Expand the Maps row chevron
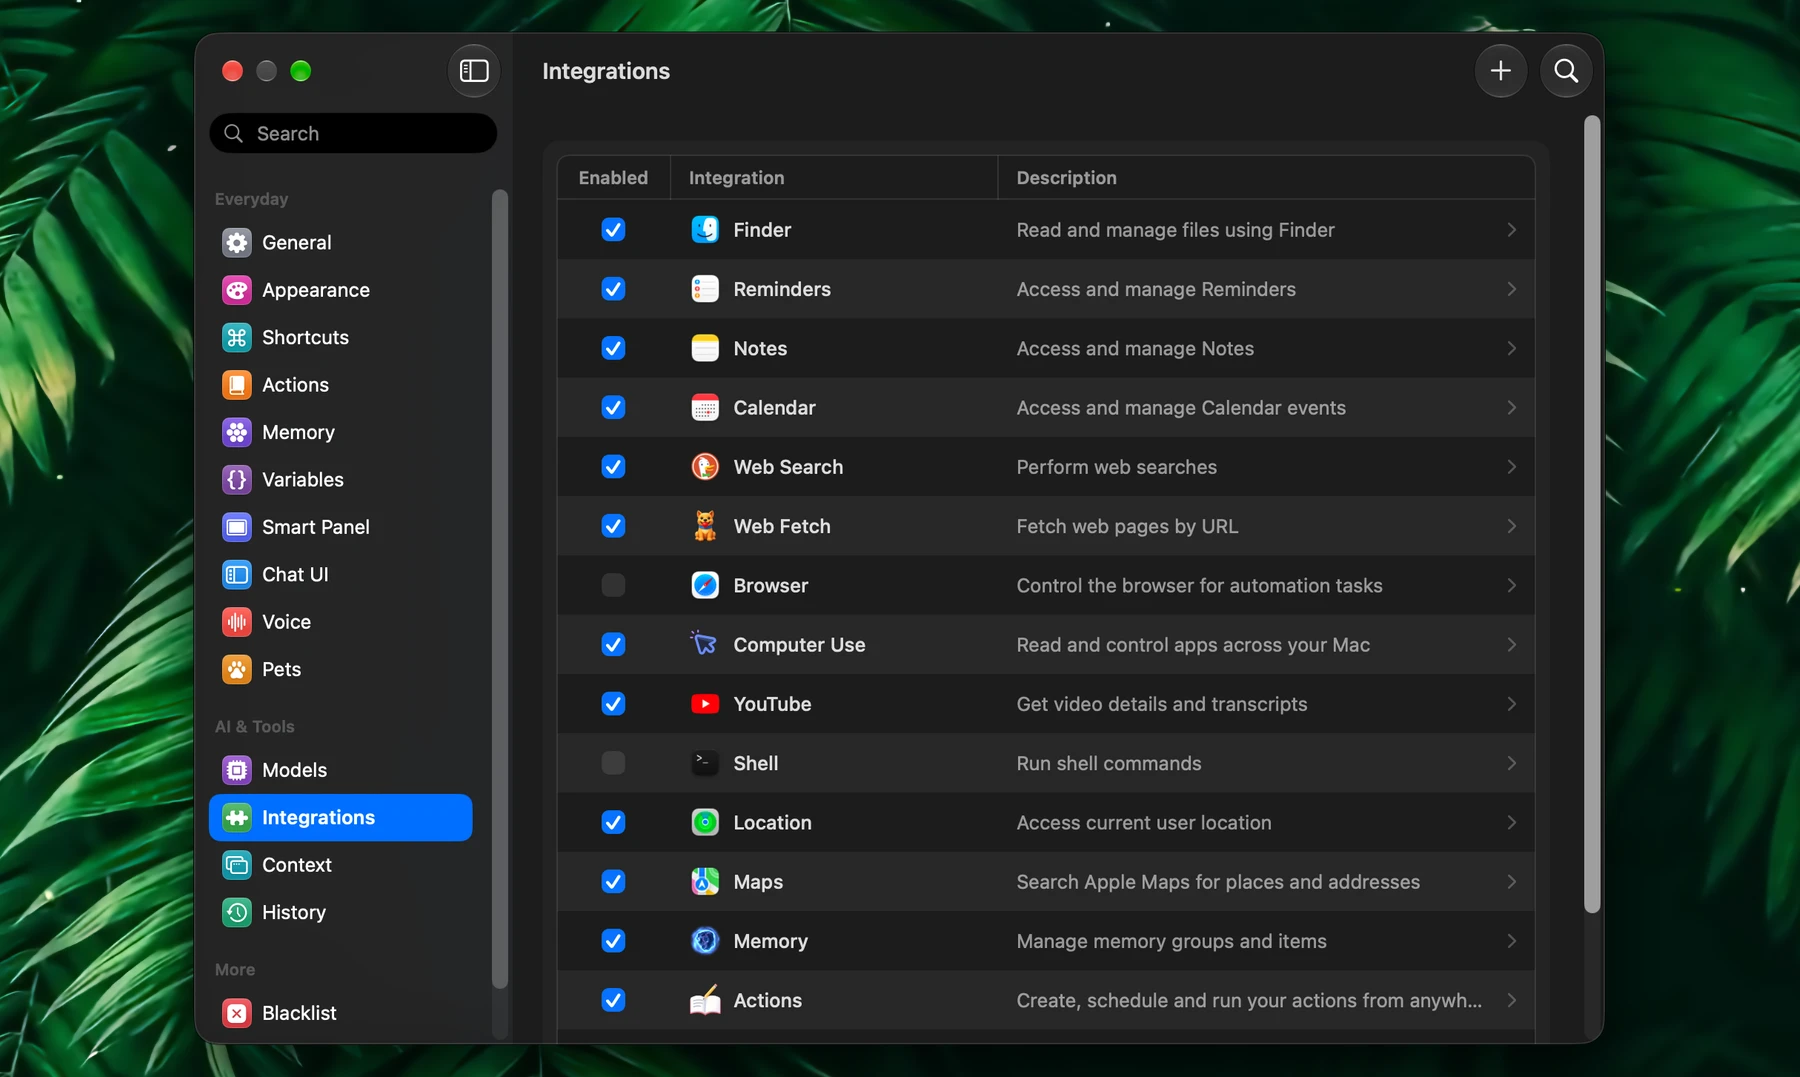1800x1077 pixels. [1511, 882]
